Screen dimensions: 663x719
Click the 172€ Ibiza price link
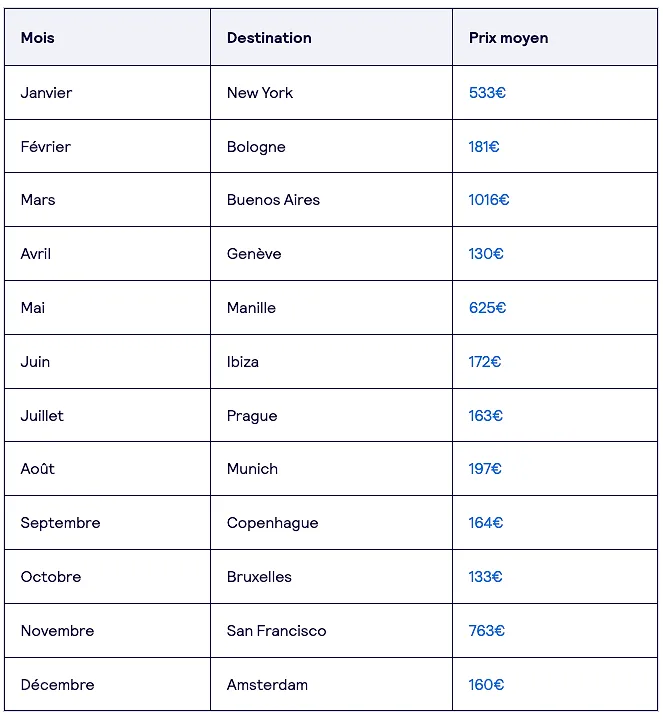click(x=485, y=362)
